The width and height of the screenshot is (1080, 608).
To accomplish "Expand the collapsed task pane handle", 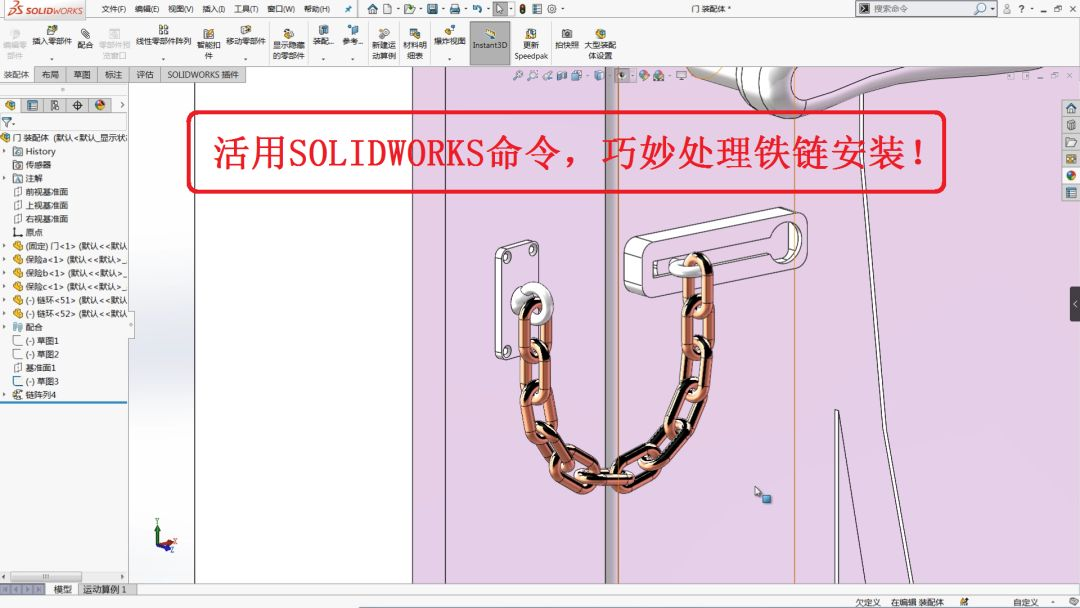I will click(1074, 304).
